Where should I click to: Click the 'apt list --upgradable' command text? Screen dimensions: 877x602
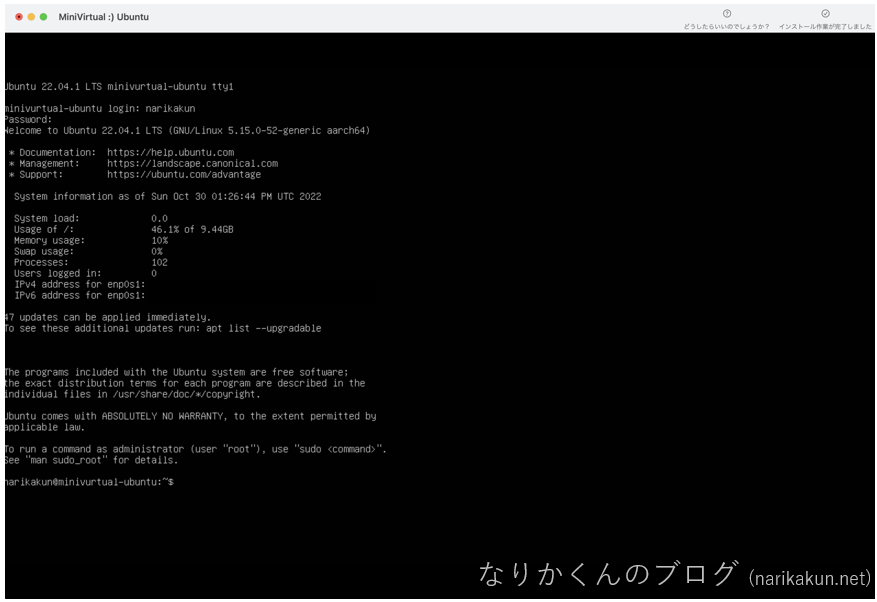pos(263,328)
